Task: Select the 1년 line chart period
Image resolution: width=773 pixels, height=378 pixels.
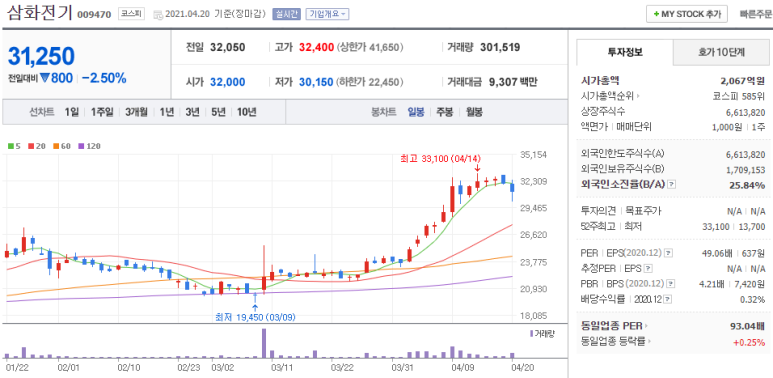Action: coord(167,112)
